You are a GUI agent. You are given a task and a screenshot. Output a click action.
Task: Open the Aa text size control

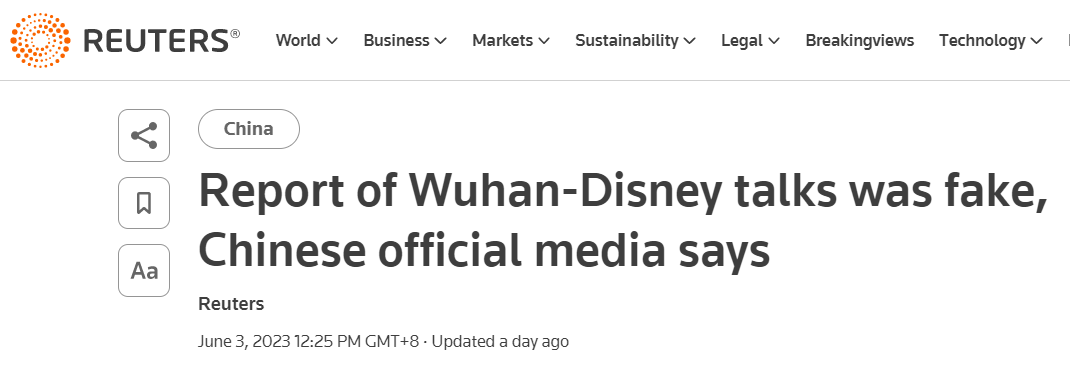click(144, 270)
